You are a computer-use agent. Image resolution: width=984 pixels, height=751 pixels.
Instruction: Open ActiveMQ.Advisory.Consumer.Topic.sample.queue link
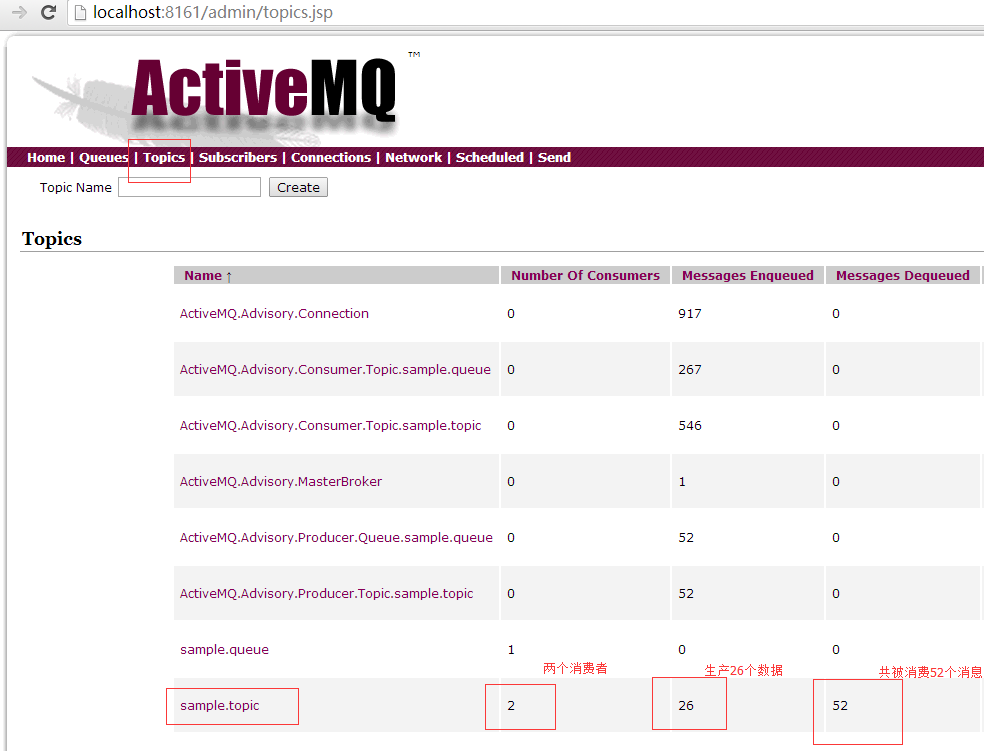point(335,370)
